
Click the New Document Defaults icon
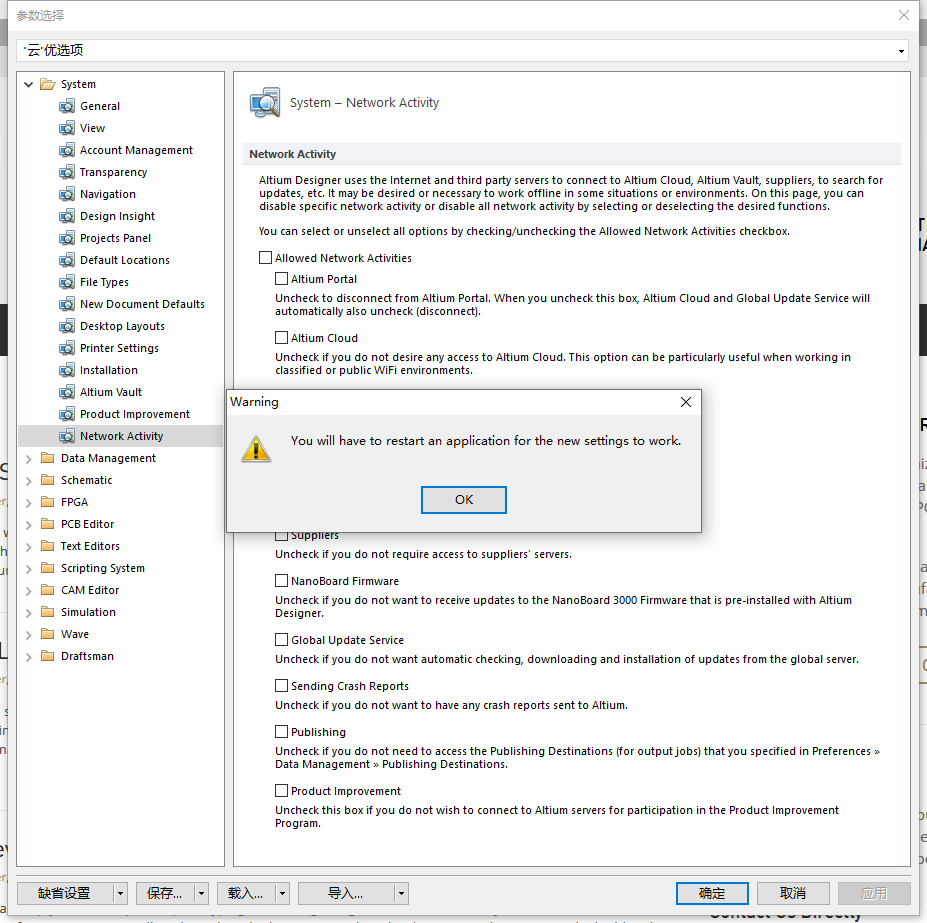[67, 304]
